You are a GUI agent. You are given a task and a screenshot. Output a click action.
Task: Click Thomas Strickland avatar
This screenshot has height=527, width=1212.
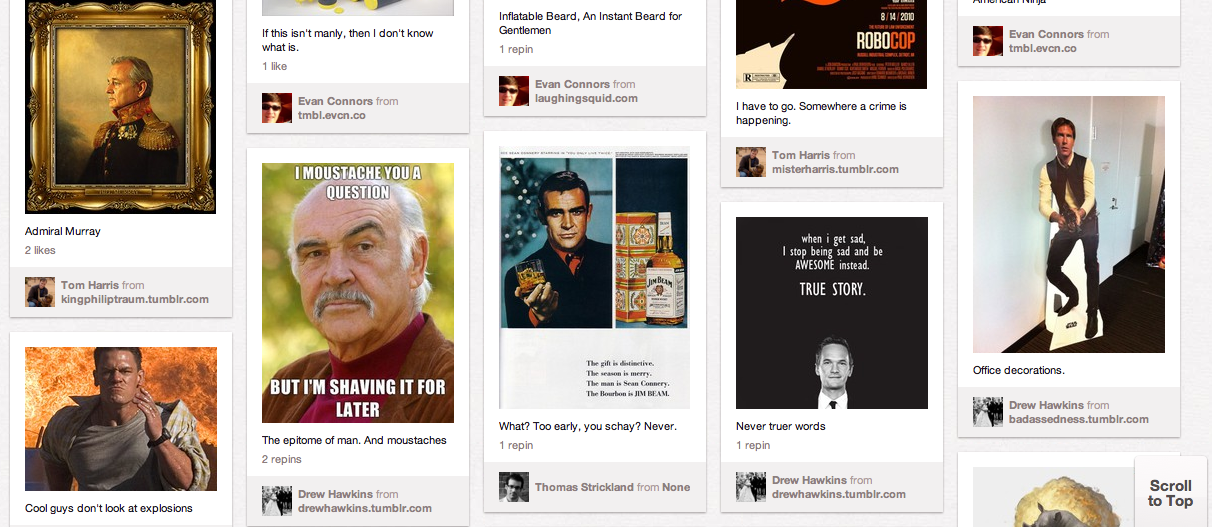tap(514, 487)
